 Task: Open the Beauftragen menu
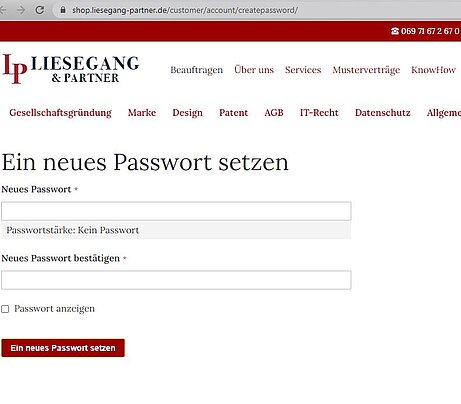(197, 70)
